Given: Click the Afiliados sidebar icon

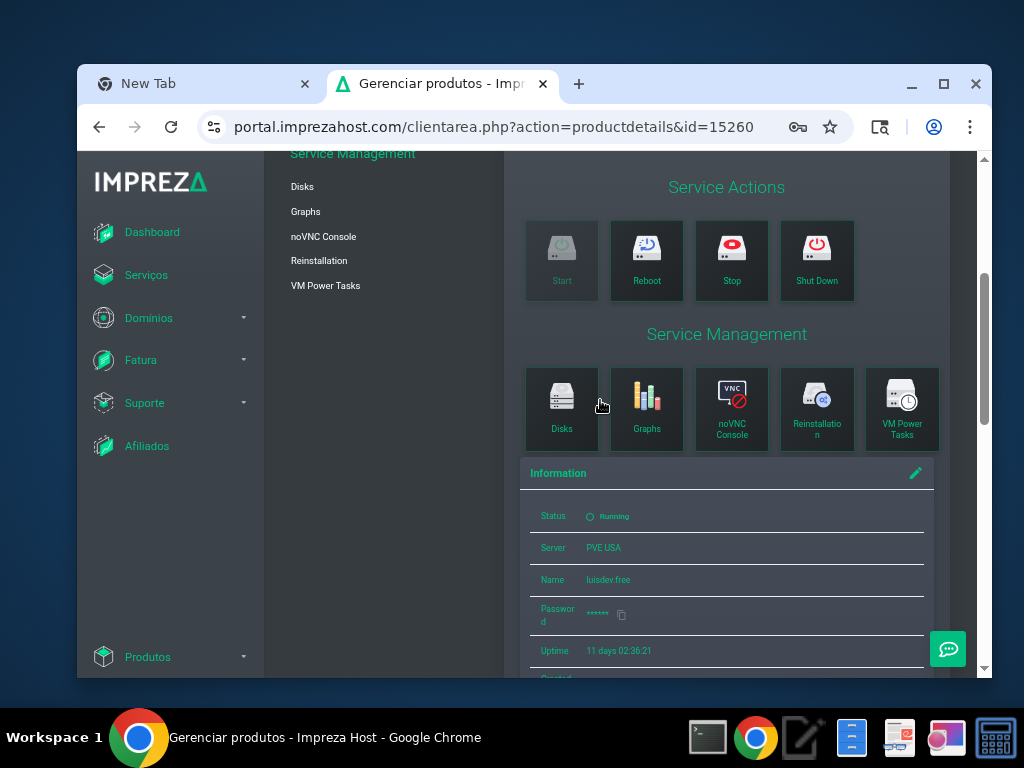Looking at the screenshot, I should pos(103,446).
